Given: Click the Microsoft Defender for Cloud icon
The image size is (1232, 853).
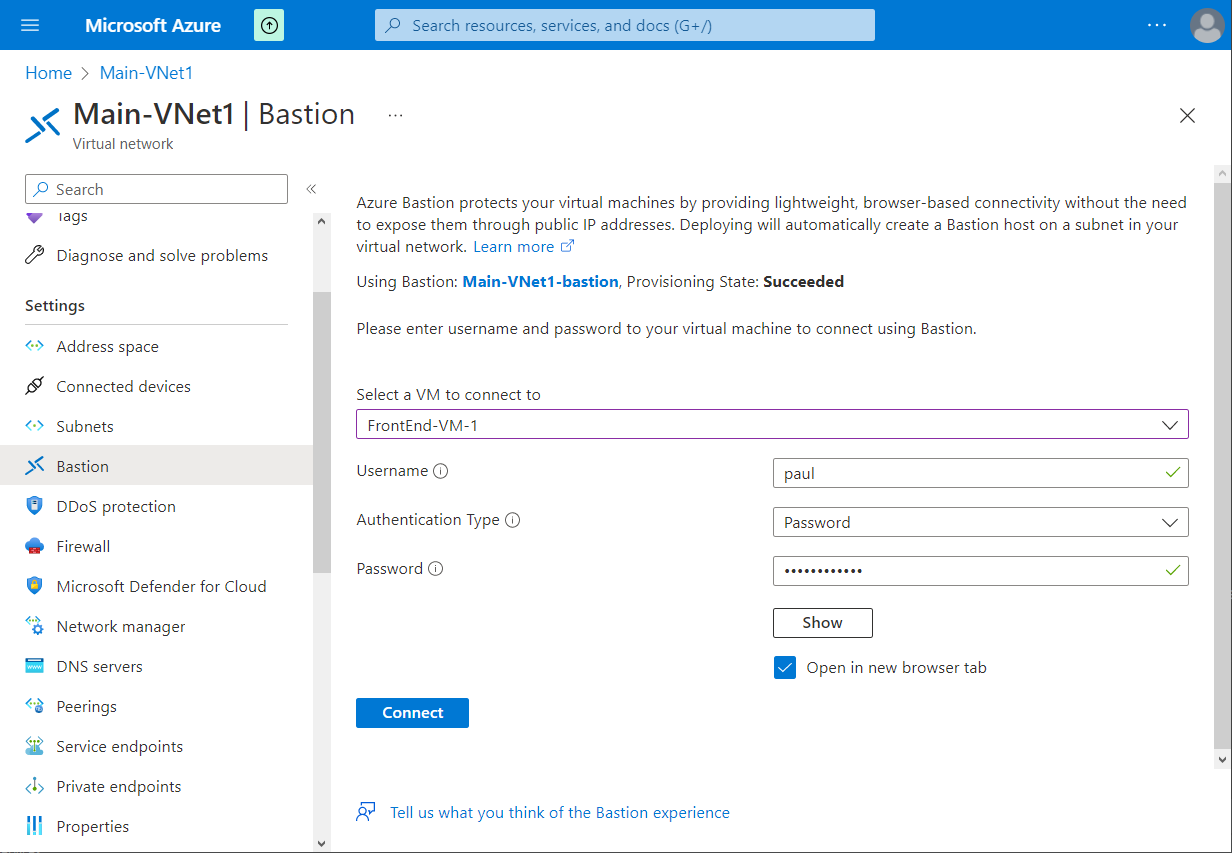Looking at the screenshot, I should [x=35, y=587].
